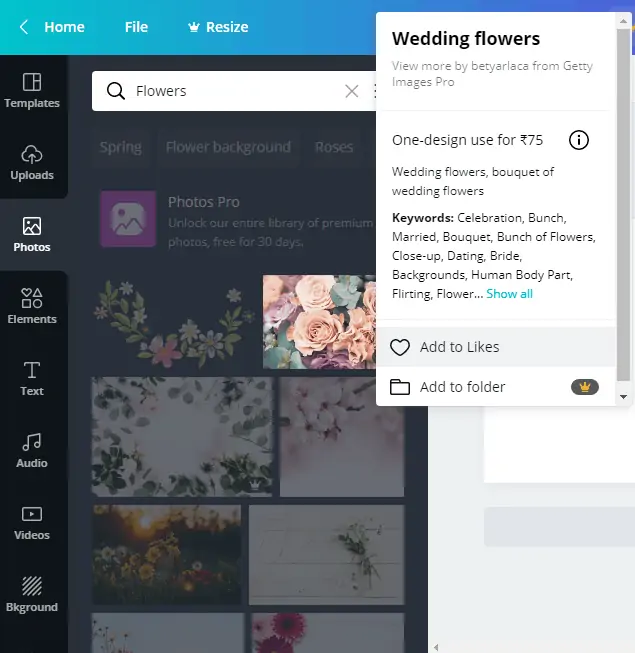Click the Home back chevron
Image resolution: width=635 pixels, height=653 pixels.
pyautogui.click(x=24, y=27)
